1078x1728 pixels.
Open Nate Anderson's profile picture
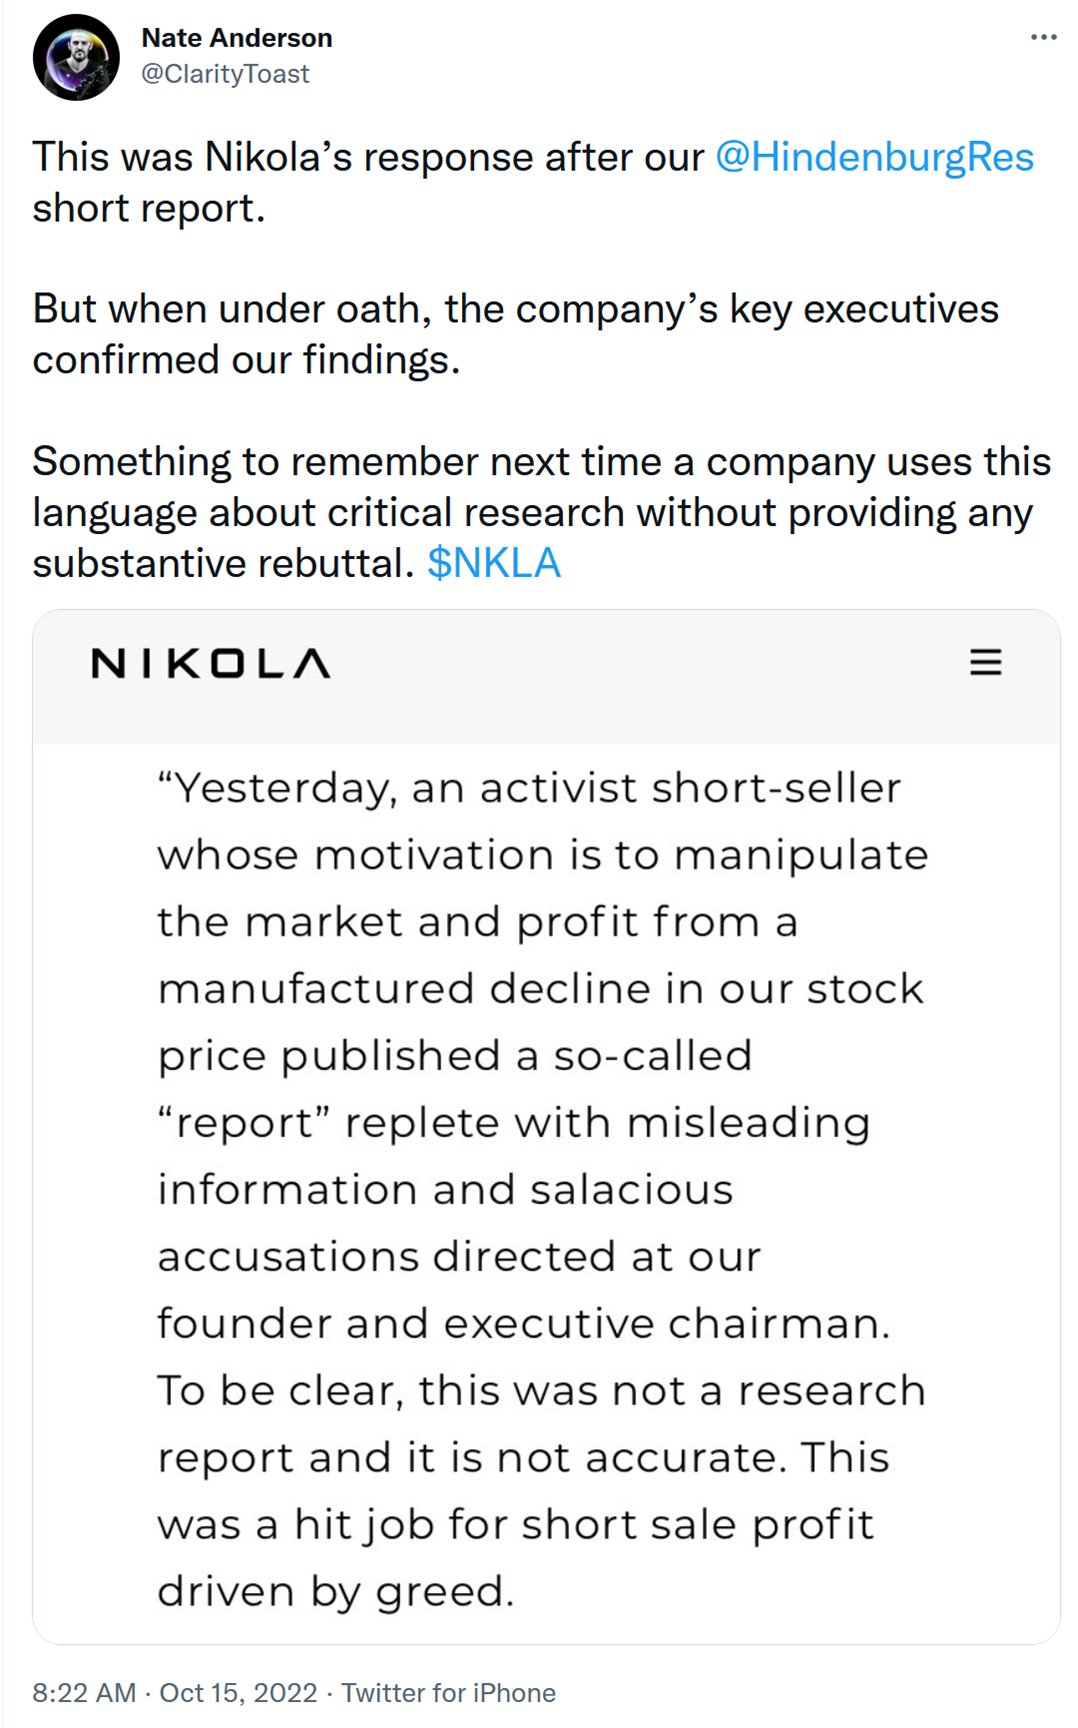pyautogui.click(x=76, y=57)
